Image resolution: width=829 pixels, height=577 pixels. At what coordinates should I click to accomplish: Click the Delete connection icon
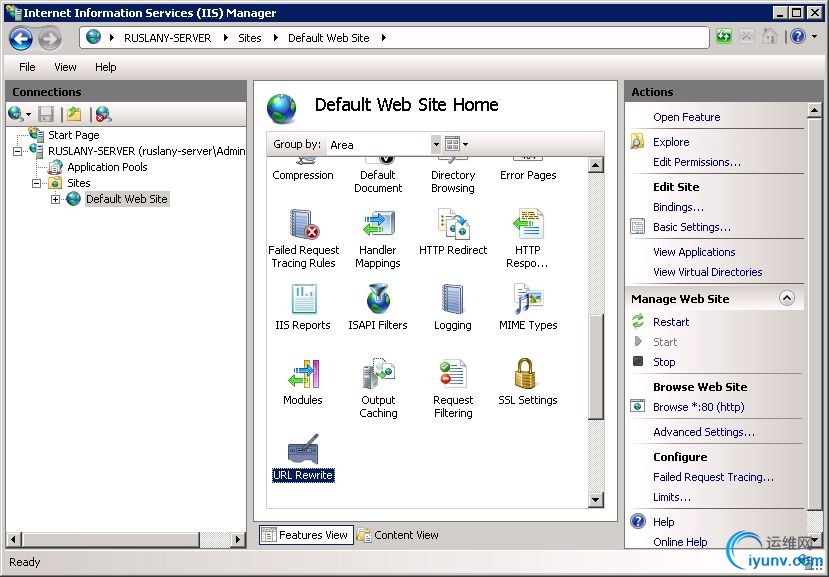click(103, 114)
